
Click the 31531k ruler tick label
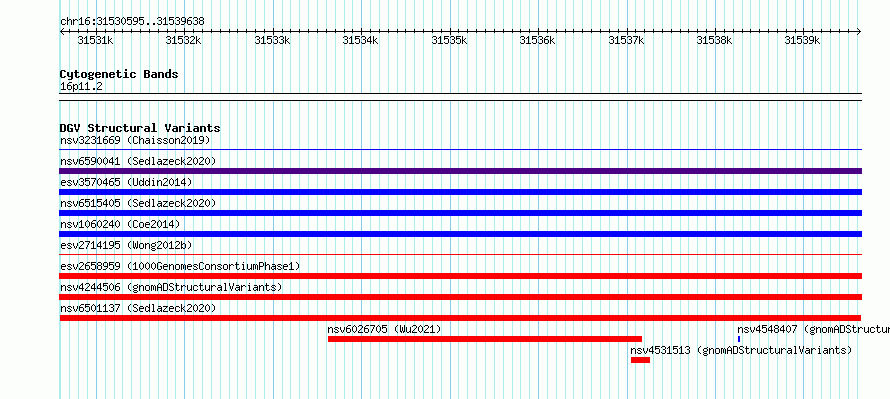coord(95,40)
